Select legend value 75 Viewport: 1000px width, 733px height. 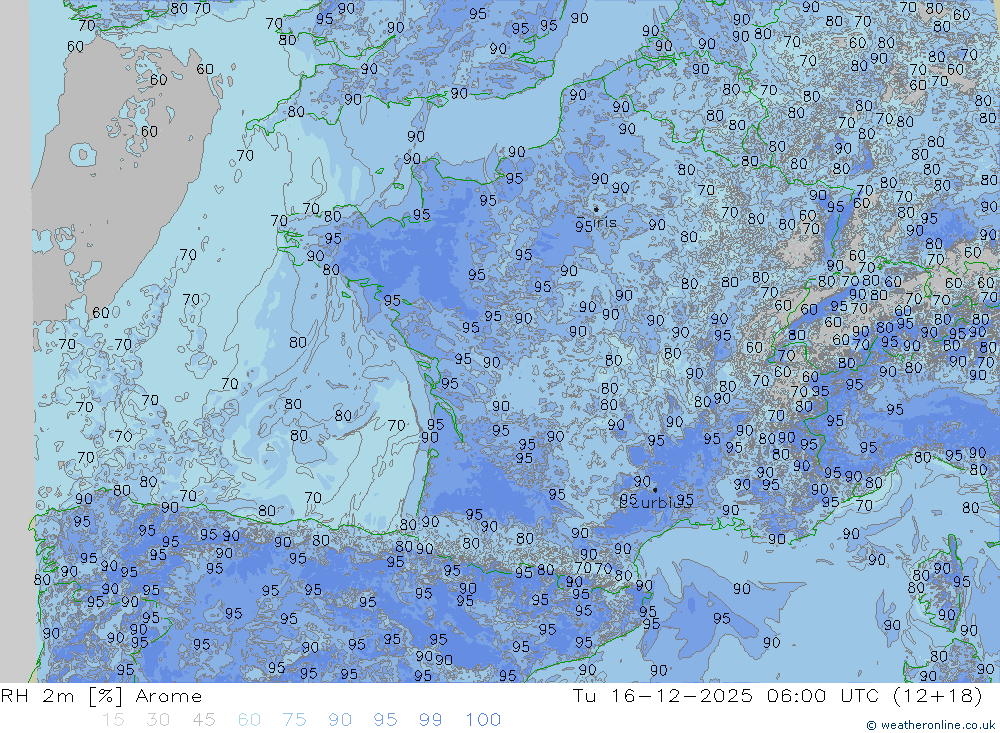pyautogui.click(x=294, y=720)
